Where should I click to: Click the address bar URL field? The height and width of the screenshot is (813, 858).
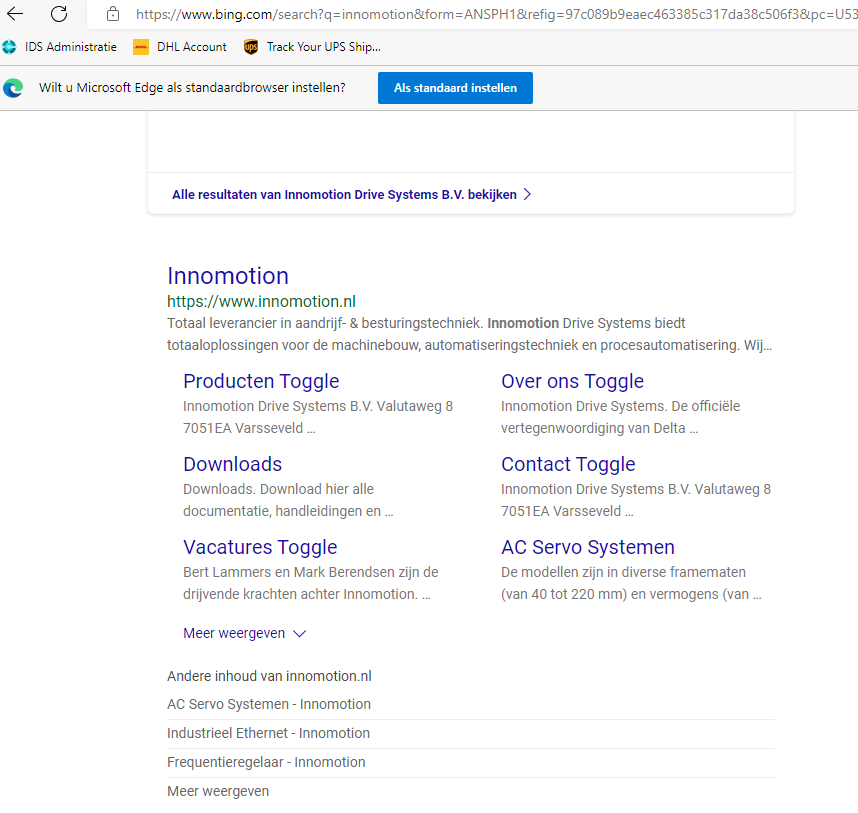coord(490,14)
